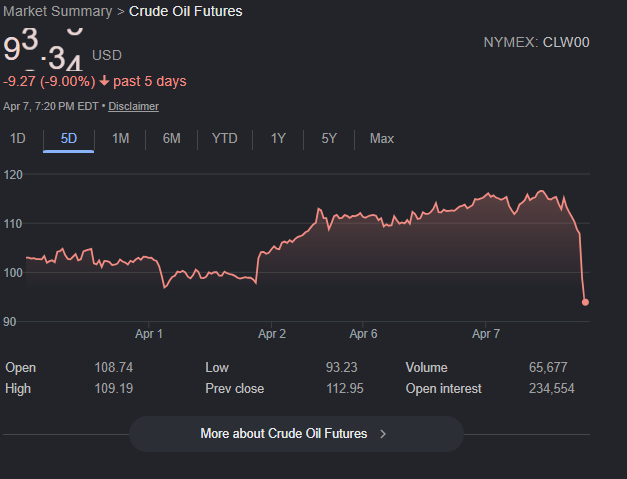Click the chevron arrow in More about button
This screenshot has width=627, height=479.
point(383,434)
